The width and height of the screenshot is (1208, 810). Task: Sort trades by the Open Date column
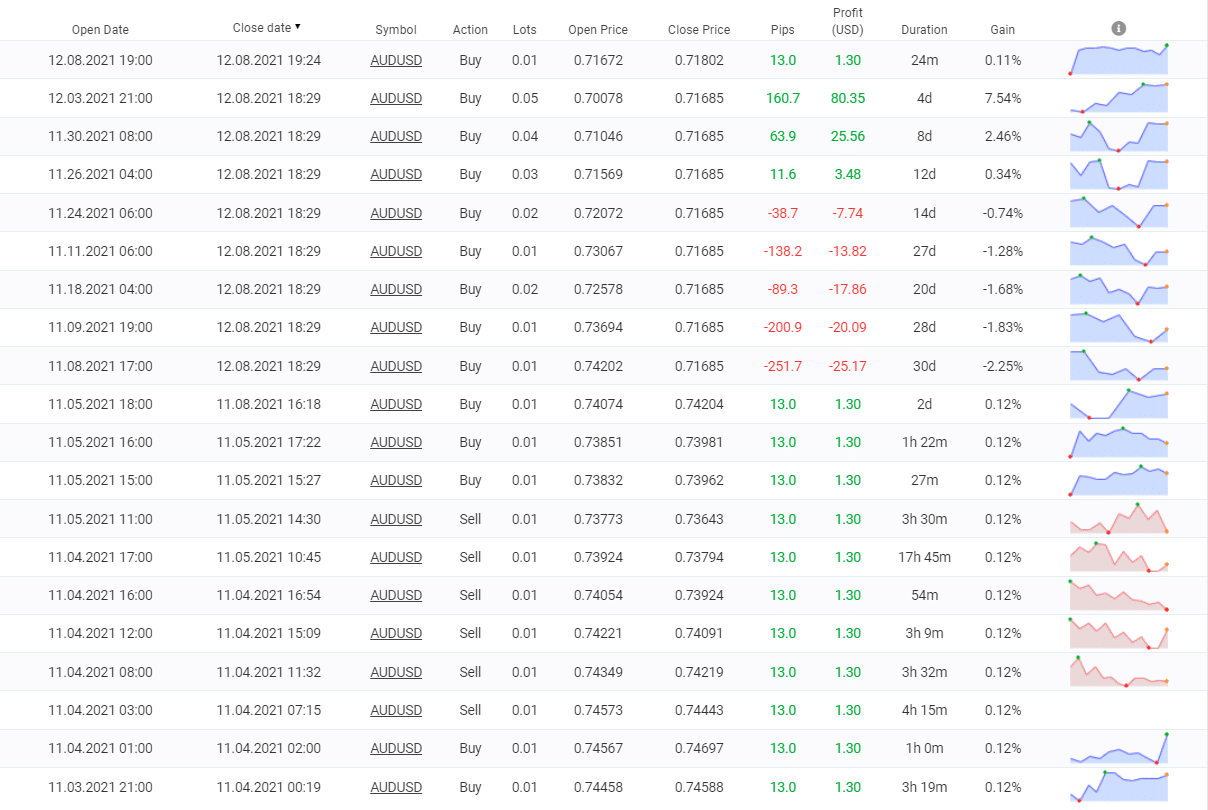(x=100, y=29)
